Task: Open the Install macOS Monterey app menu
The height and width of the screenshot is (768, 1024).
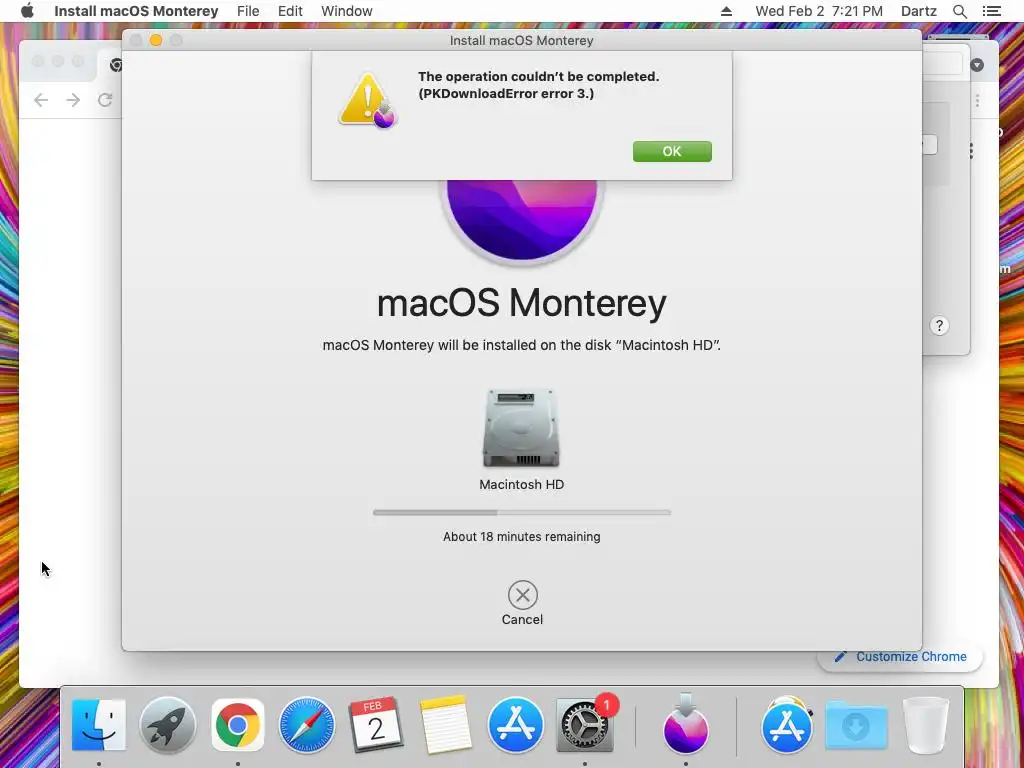Action: (x=136, y=11)
